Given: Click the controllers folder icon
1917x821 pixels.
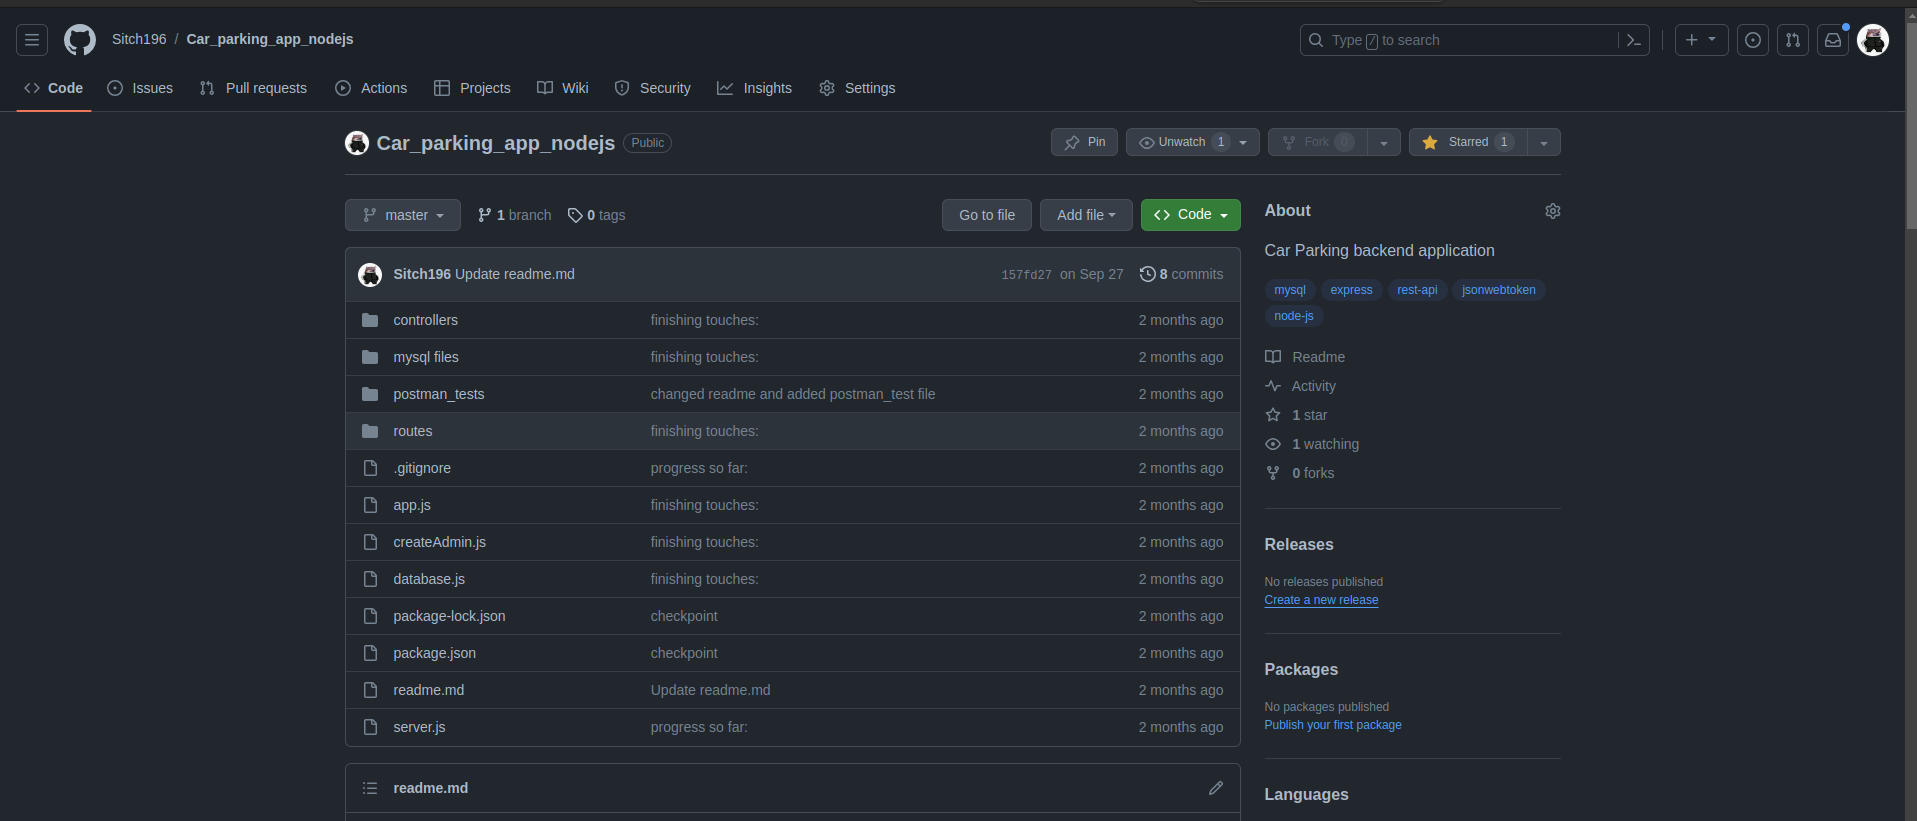Looking at the screenshot, I should click(x=370, y=320).
